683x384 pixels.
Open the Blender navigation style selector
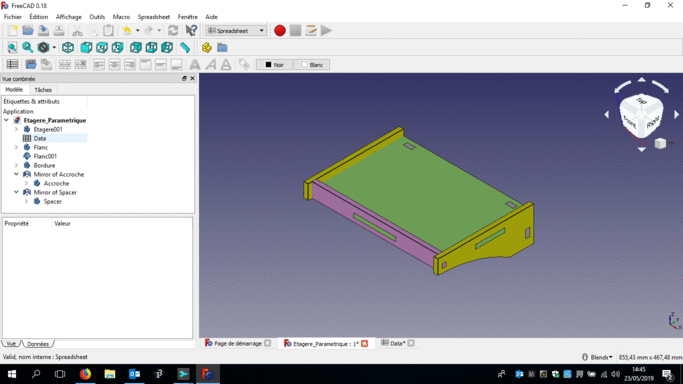(x=598, y=357)
